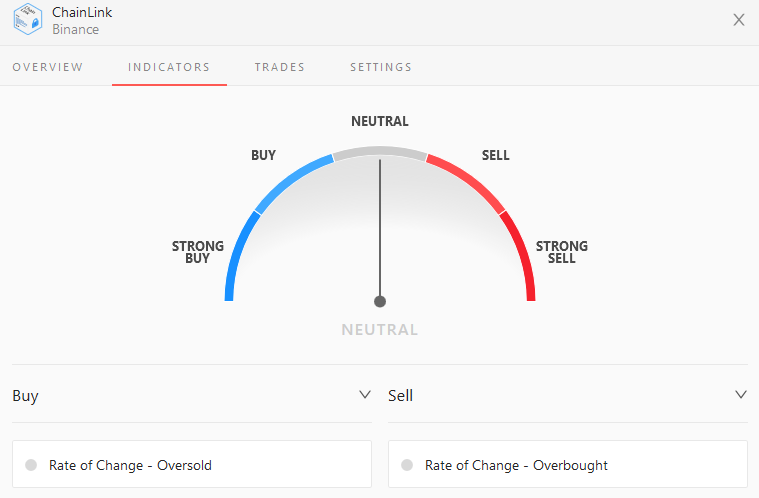Click the grey Neutral arc at gauge top

(380, 151)
